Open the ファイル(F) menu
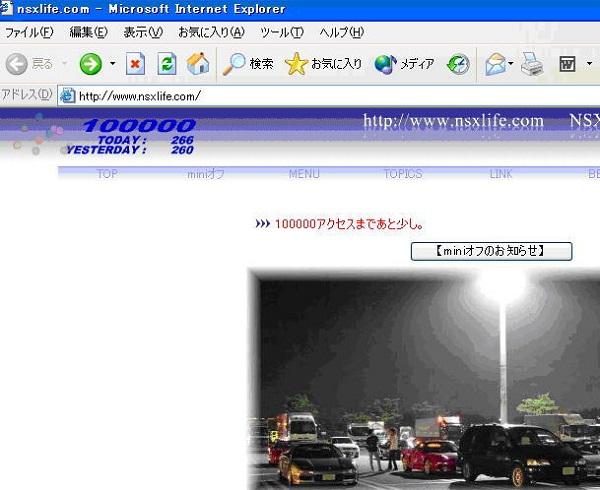 (29, 32)
